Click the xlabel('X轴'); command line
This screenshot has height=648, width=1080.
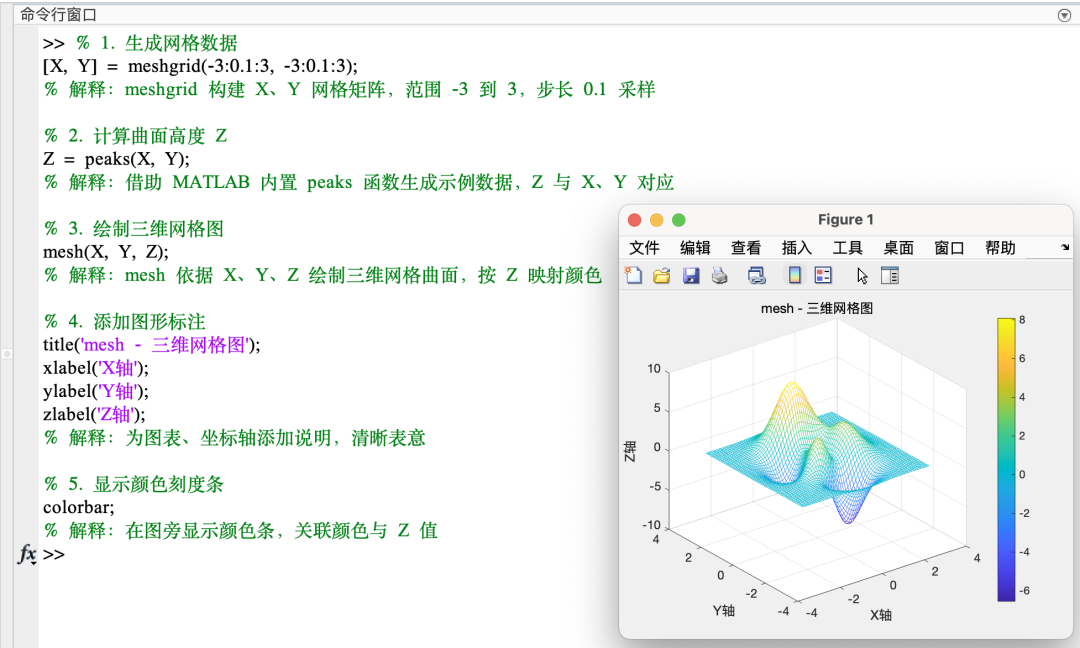click(96, 368)
